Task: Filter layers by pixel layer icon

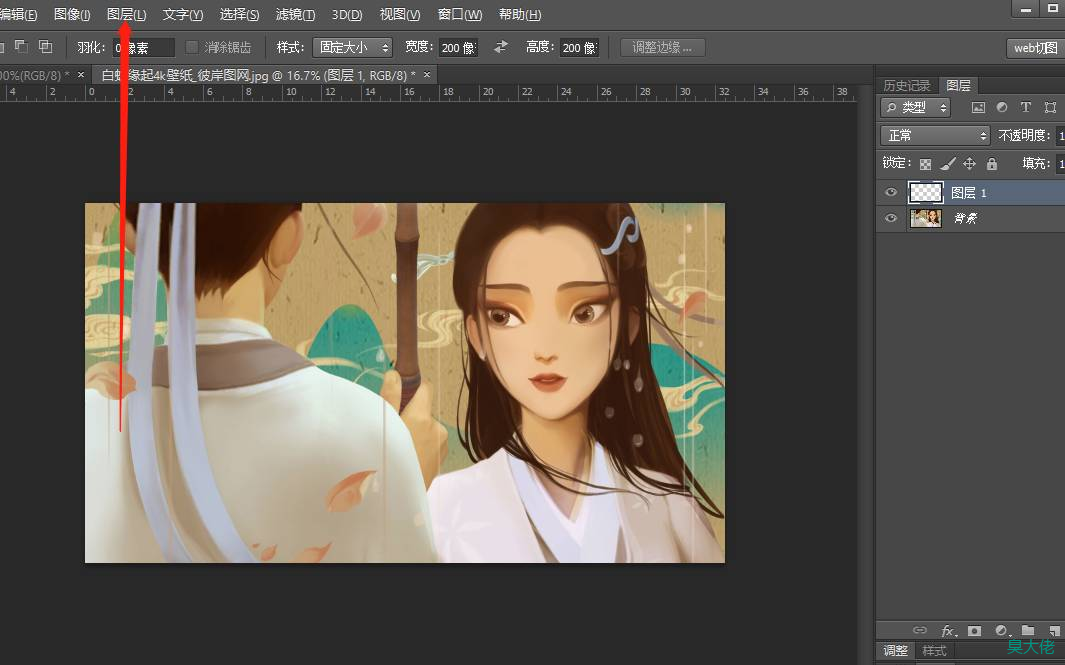Action: click(978, 107)
